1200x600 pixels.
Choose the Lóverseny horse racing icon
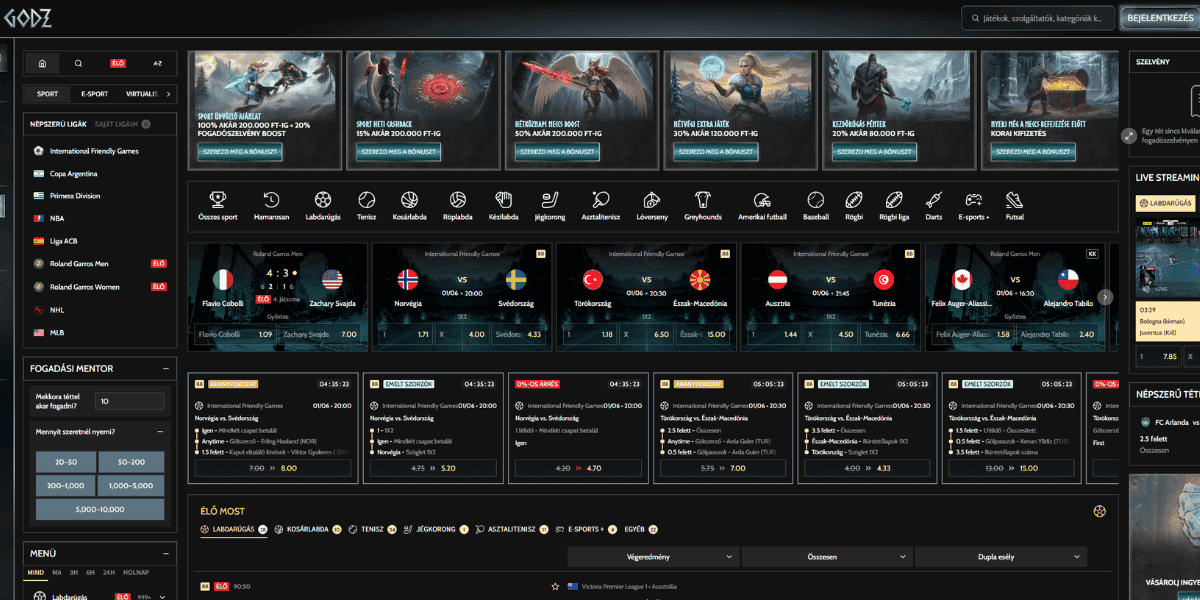tap(652, 199)
